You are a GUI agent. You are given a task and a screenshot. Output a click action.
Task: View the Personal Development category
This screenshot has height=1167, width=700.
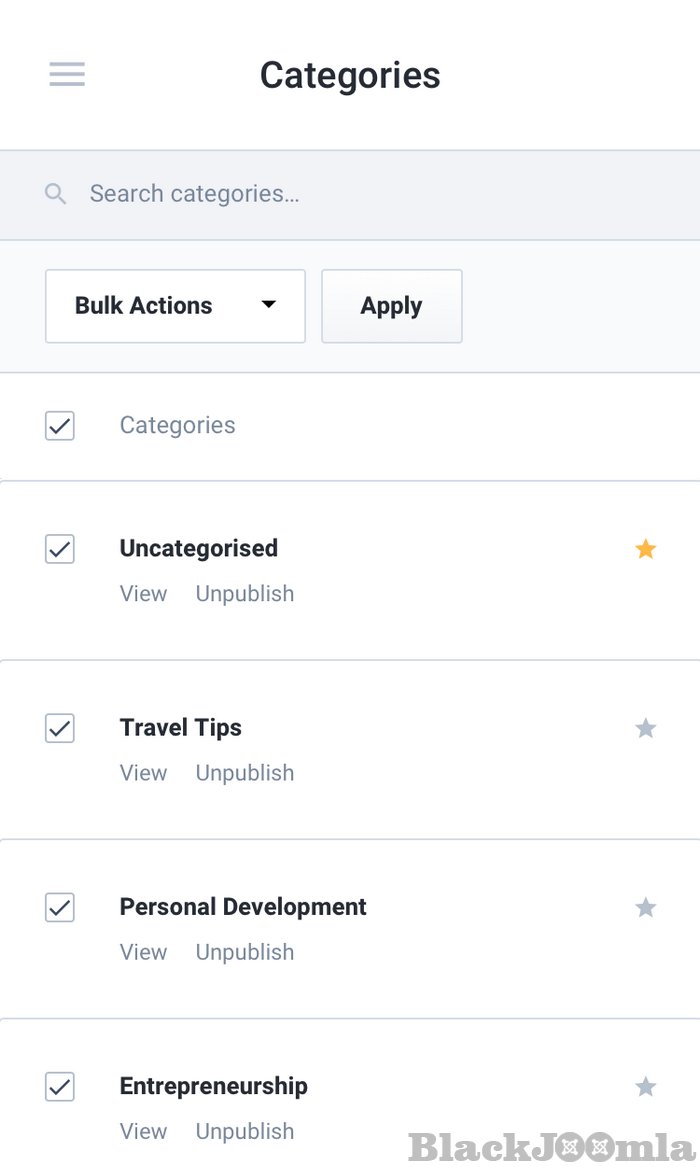pos(143,951)
